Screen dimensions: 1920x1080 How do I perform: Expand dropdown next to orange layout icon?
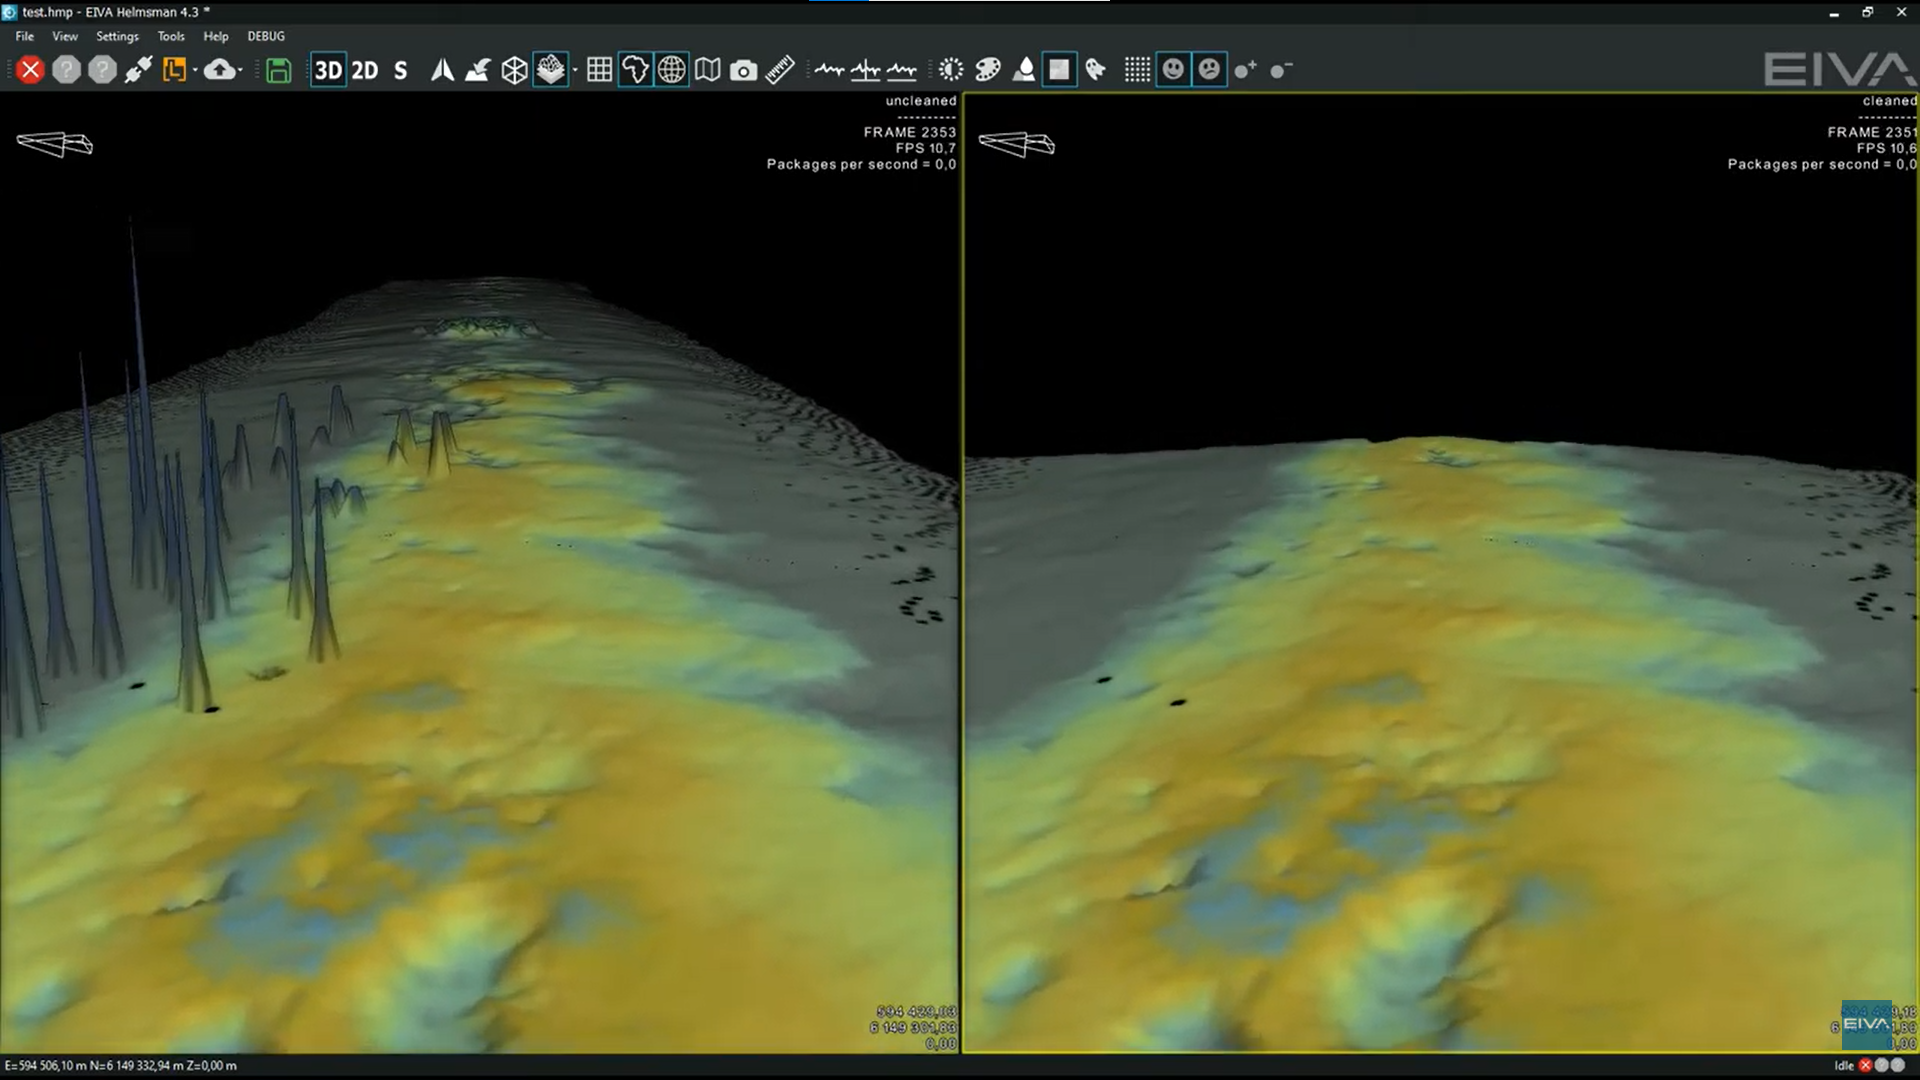(x=194, y=71)
